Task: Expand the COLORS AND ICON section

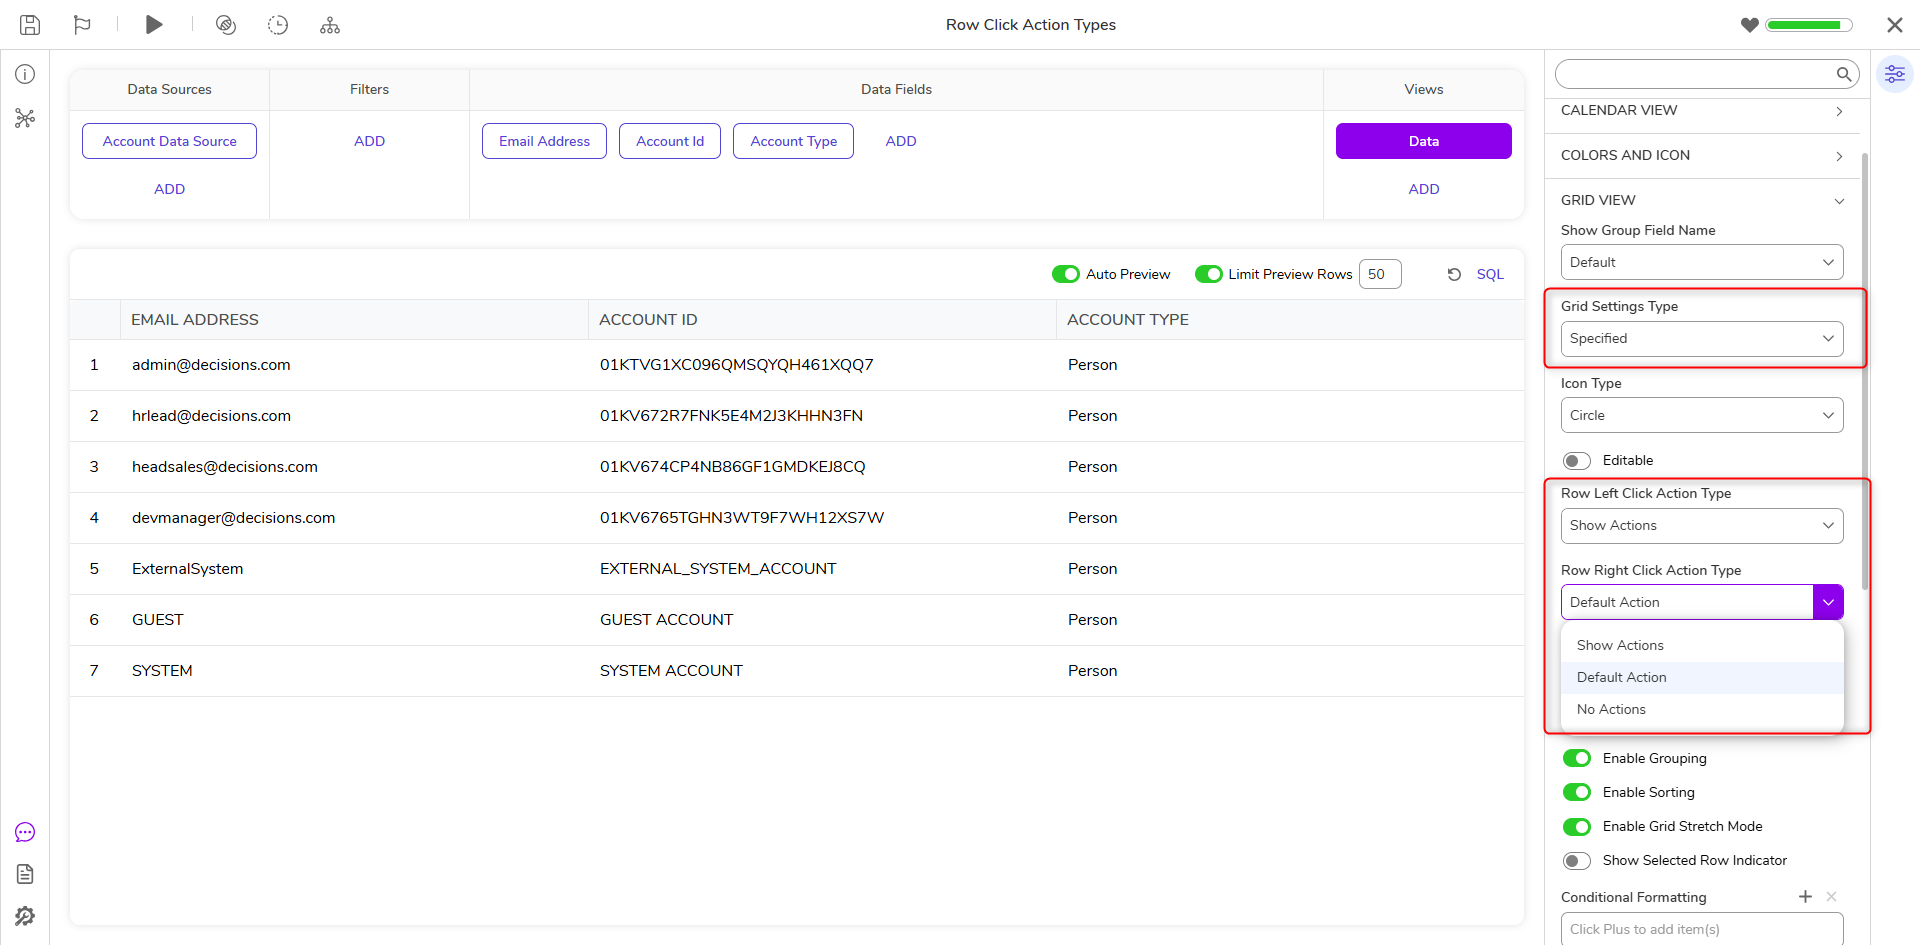Action: click(1702, 156)
